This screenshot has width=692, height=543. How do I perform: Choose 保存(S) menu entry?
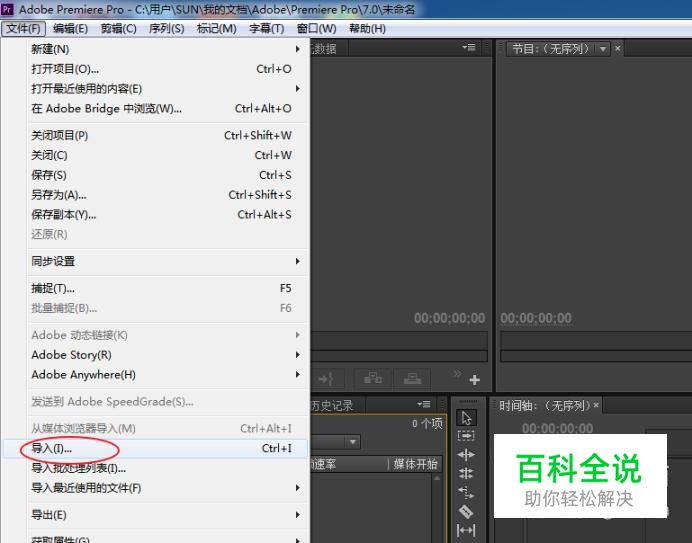(x=166, y=175)
